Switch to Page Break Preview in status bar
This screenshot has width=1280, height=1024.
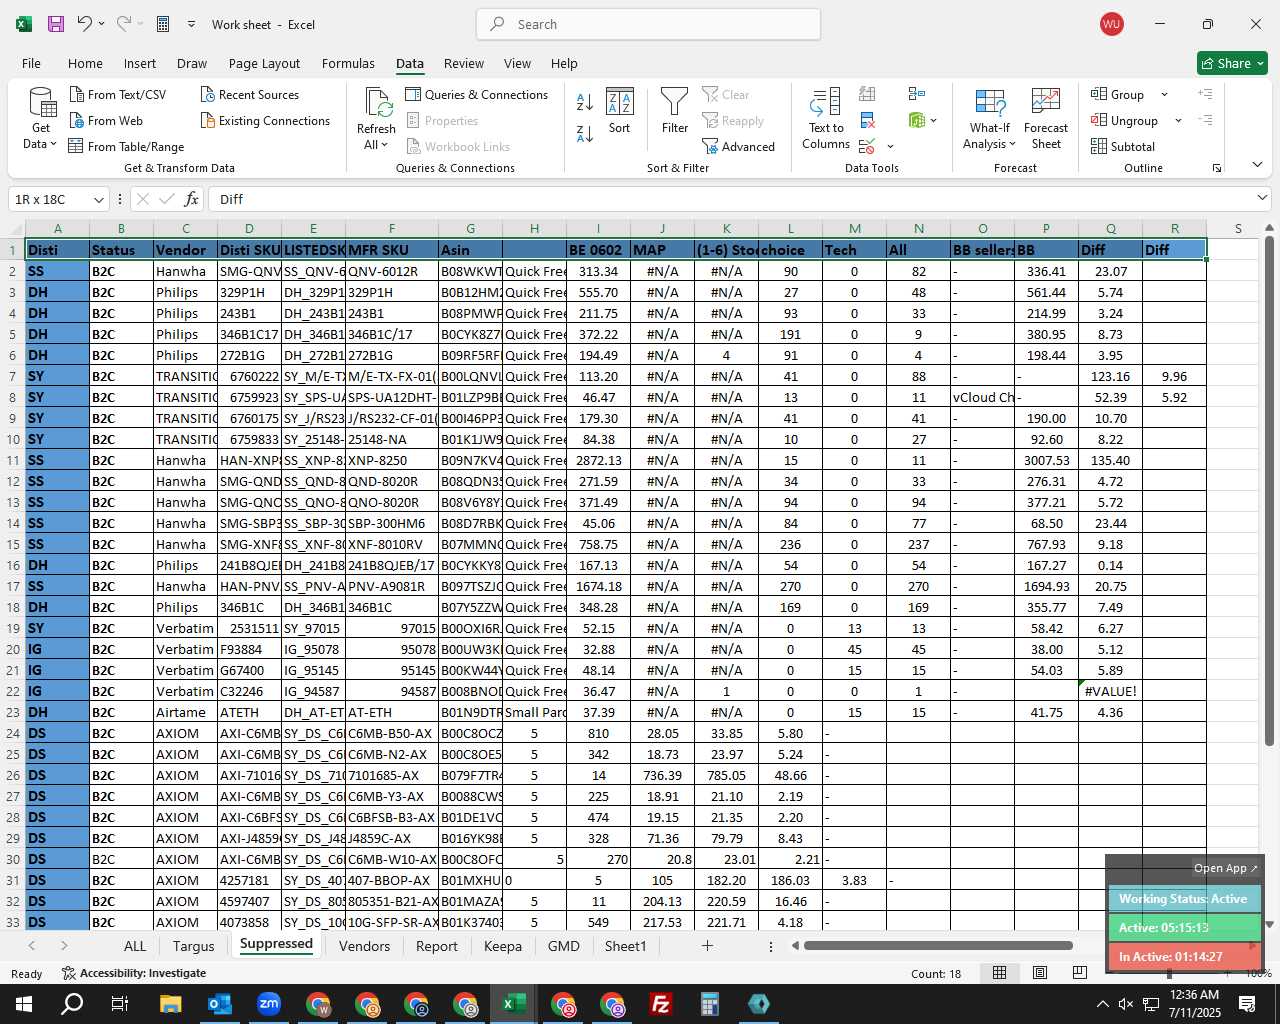[1080, 973]
